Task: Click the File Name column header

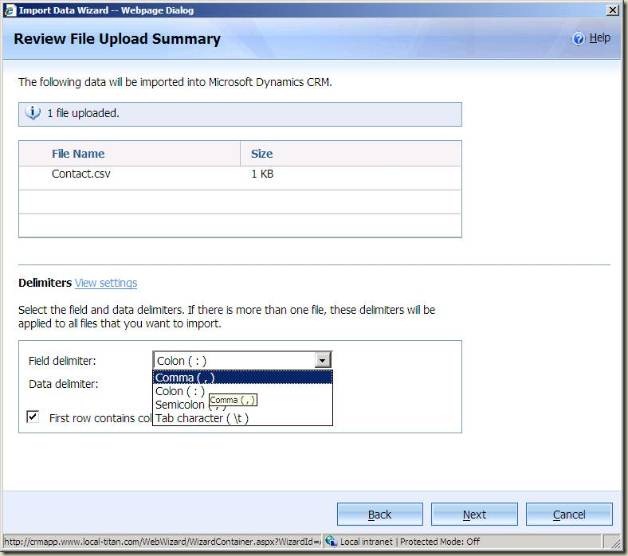Action: tap(78, 154)
